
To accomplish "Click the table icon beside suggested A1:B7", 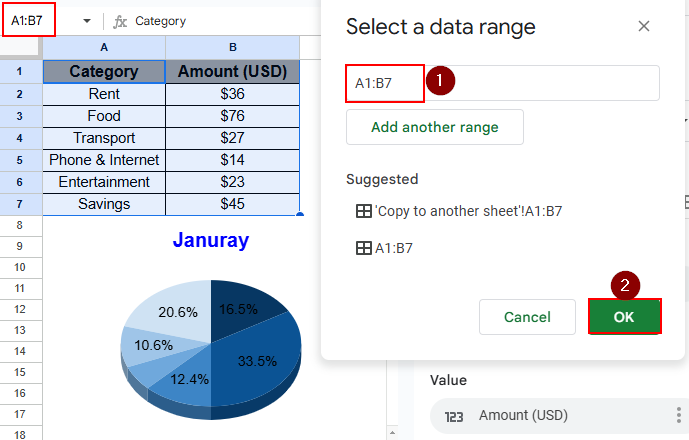I will [364, 249].
